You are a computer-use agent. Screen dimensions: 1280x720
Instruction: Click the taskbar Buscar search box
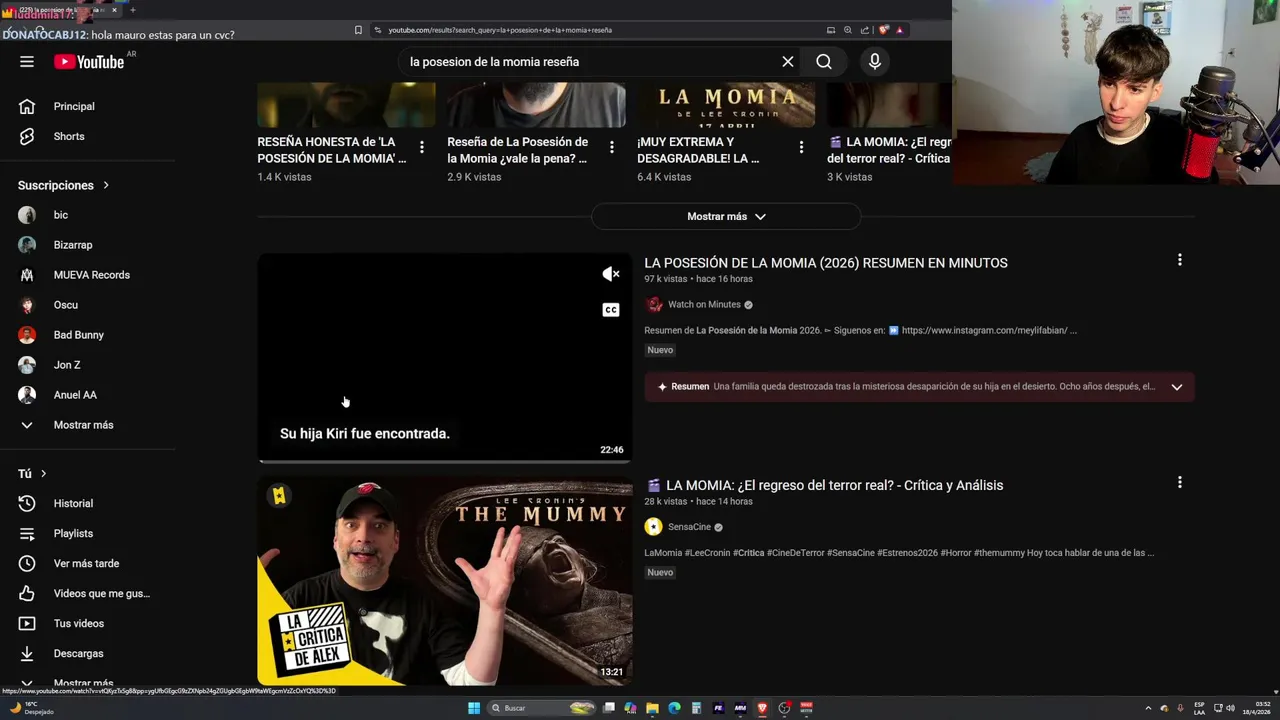tap(540, 708)
